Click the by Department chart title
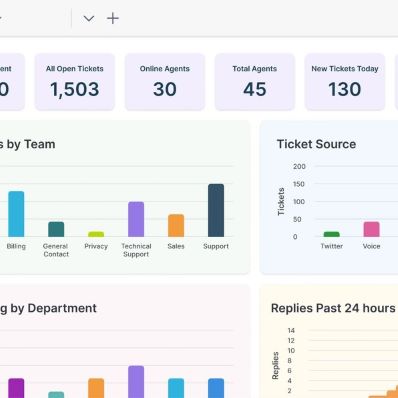 coord(48,308)
